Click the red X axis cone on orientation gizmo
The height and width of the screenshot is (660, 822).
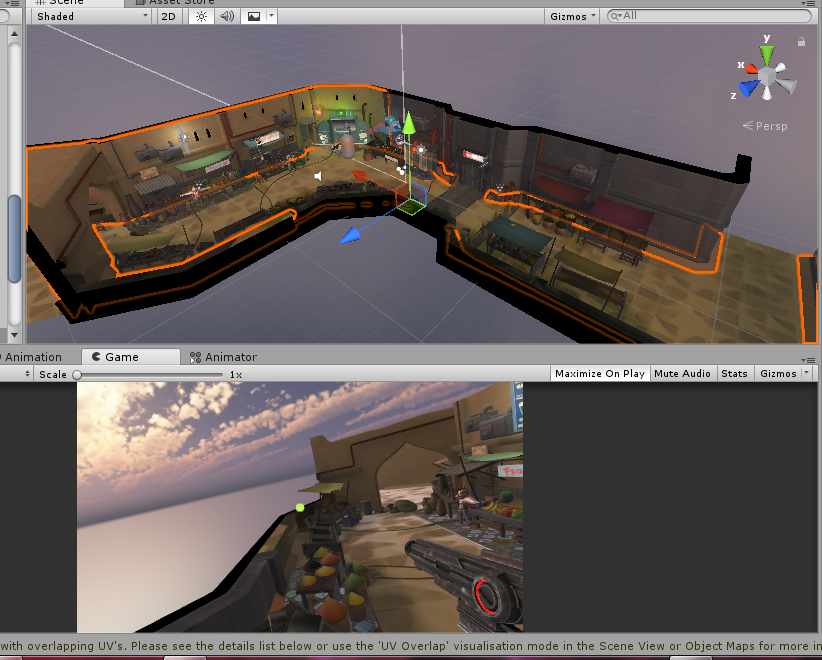pos(751,68)
